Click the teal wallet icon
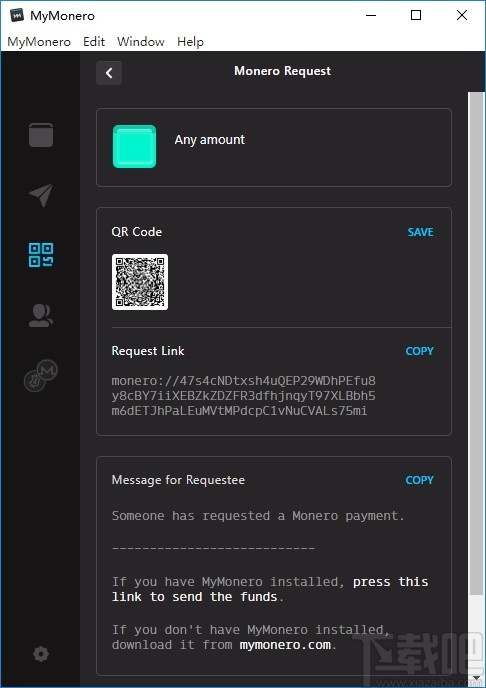The height and width of the screenshot is (688, 486). click(134, 147)
